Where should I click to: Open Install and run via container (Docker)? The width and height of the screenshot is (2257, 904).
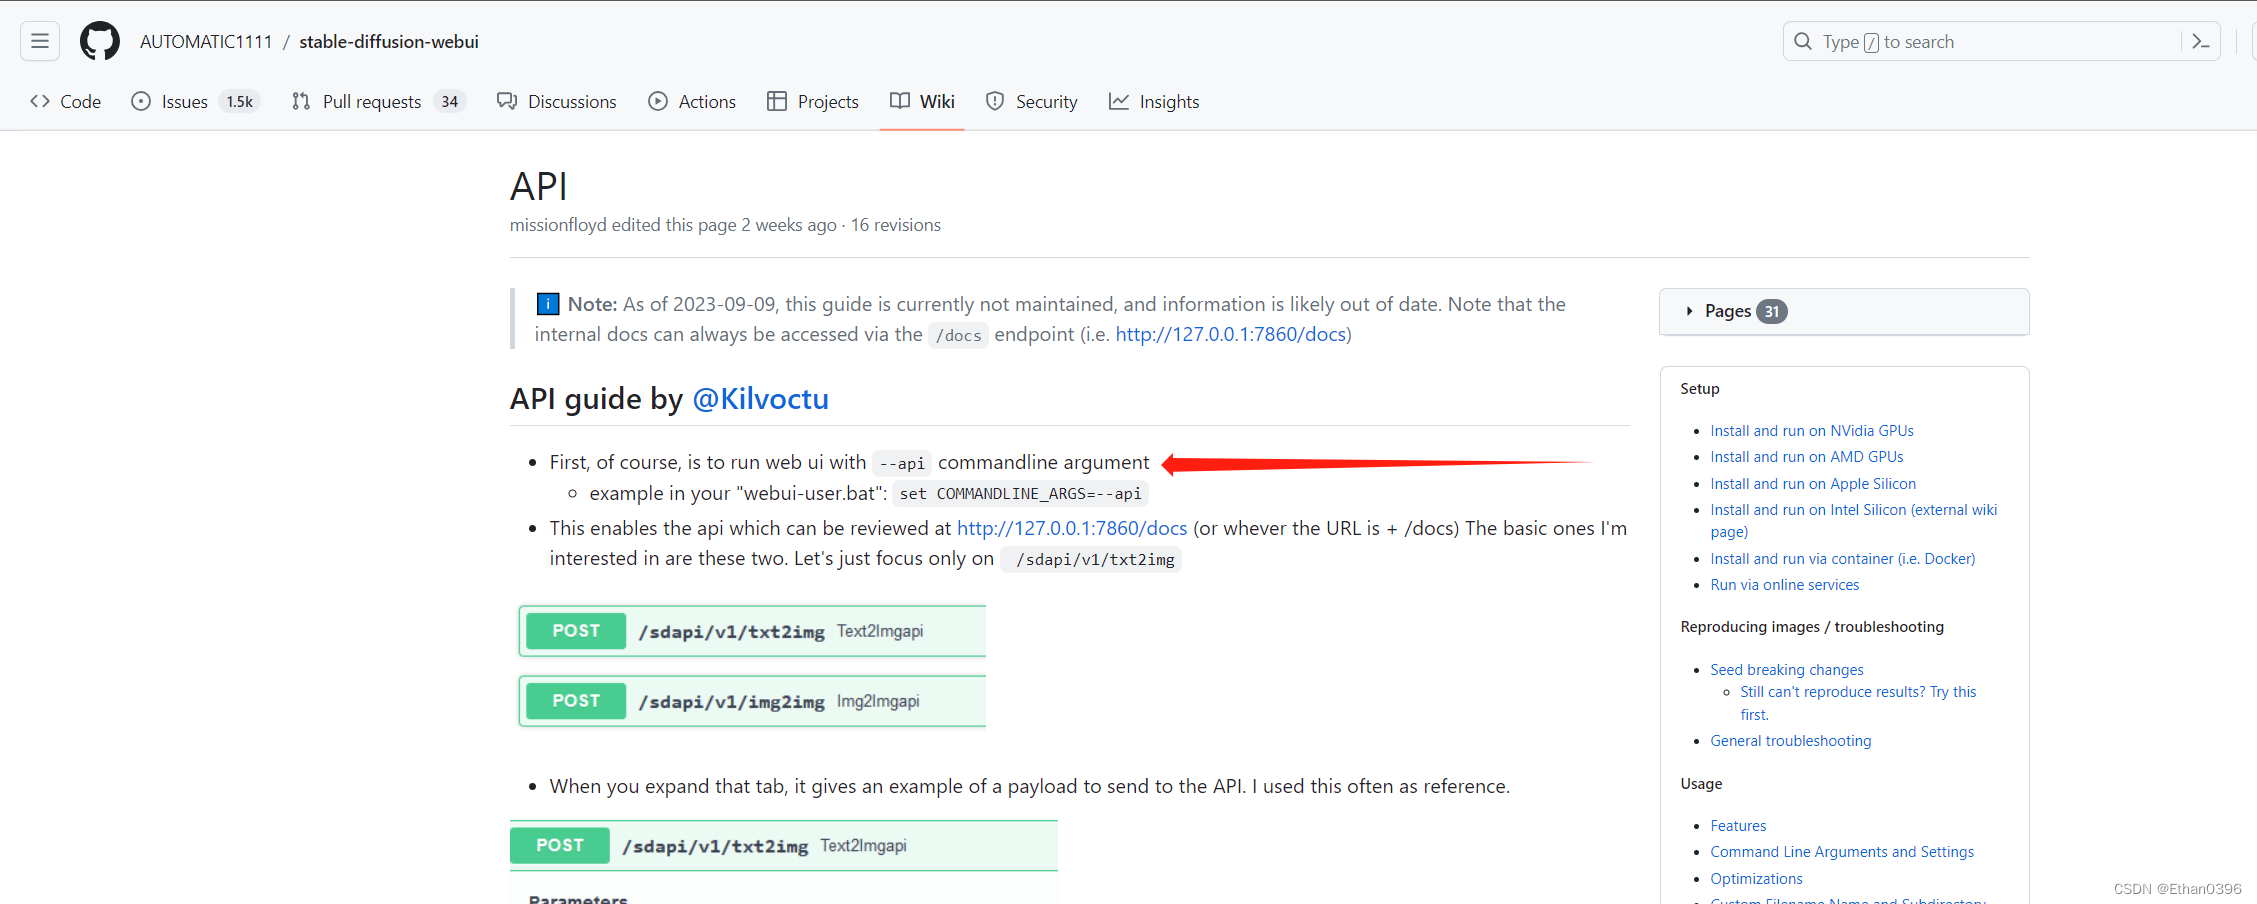point(1843,559)
